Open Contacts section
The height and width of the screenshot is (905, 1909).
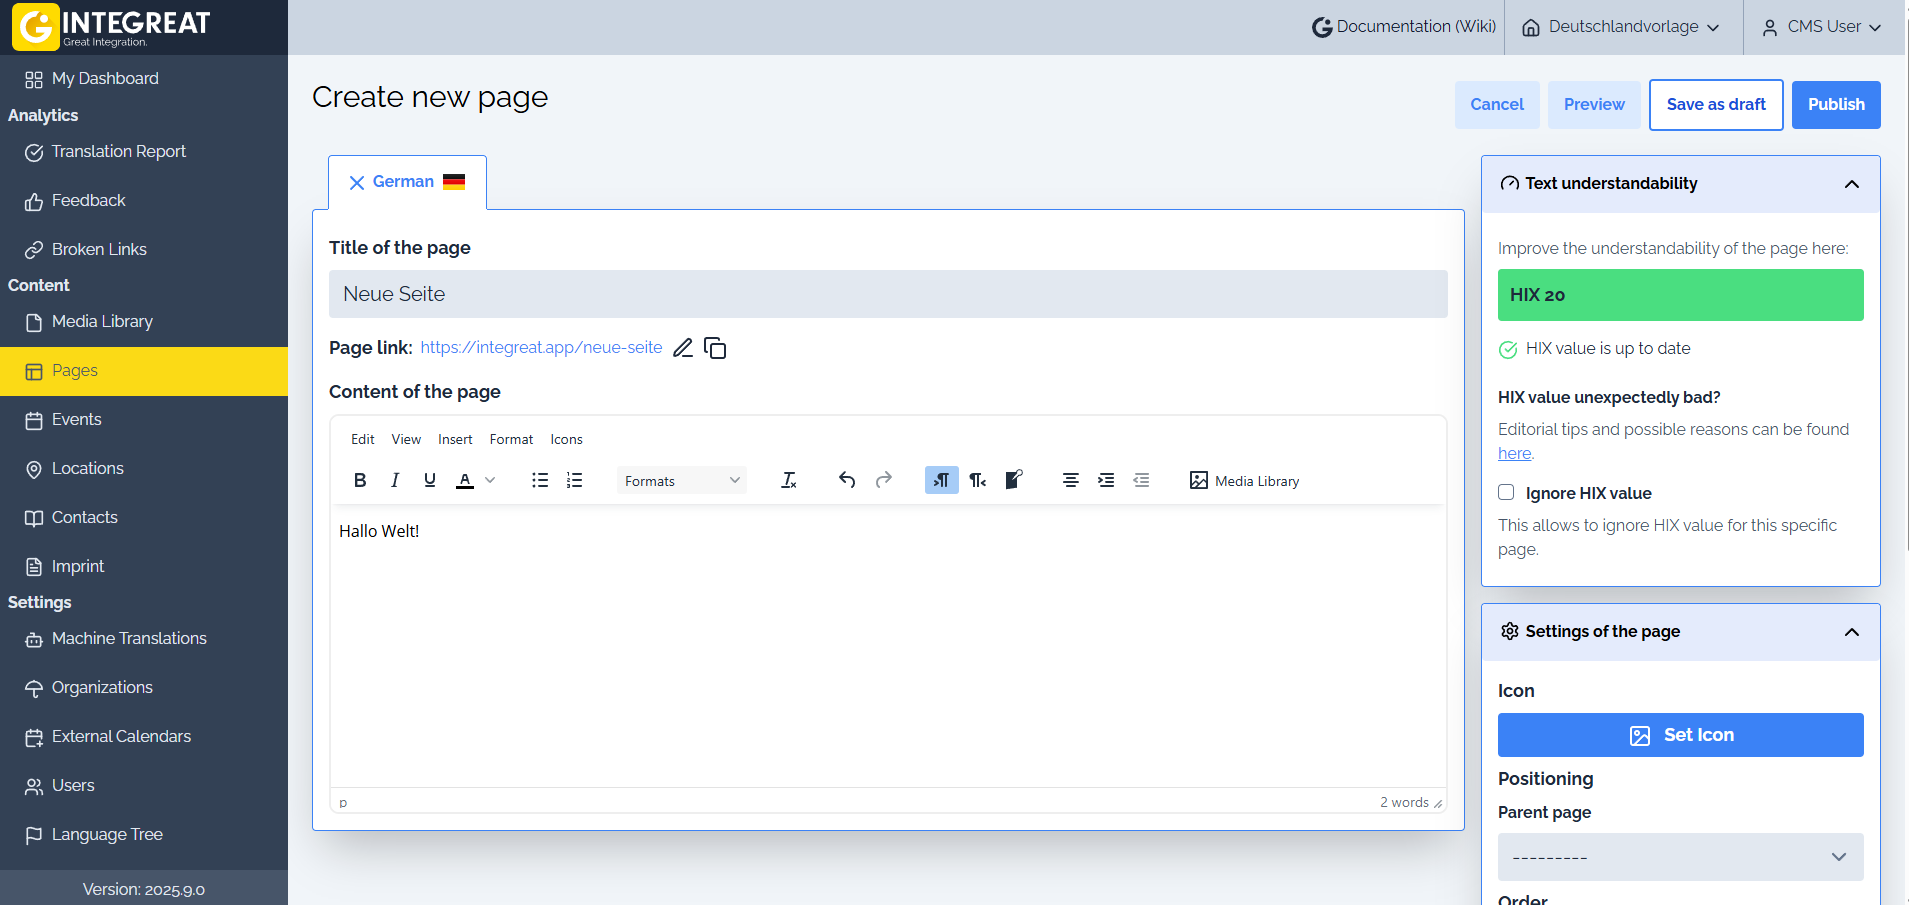(x=144, y=518)
